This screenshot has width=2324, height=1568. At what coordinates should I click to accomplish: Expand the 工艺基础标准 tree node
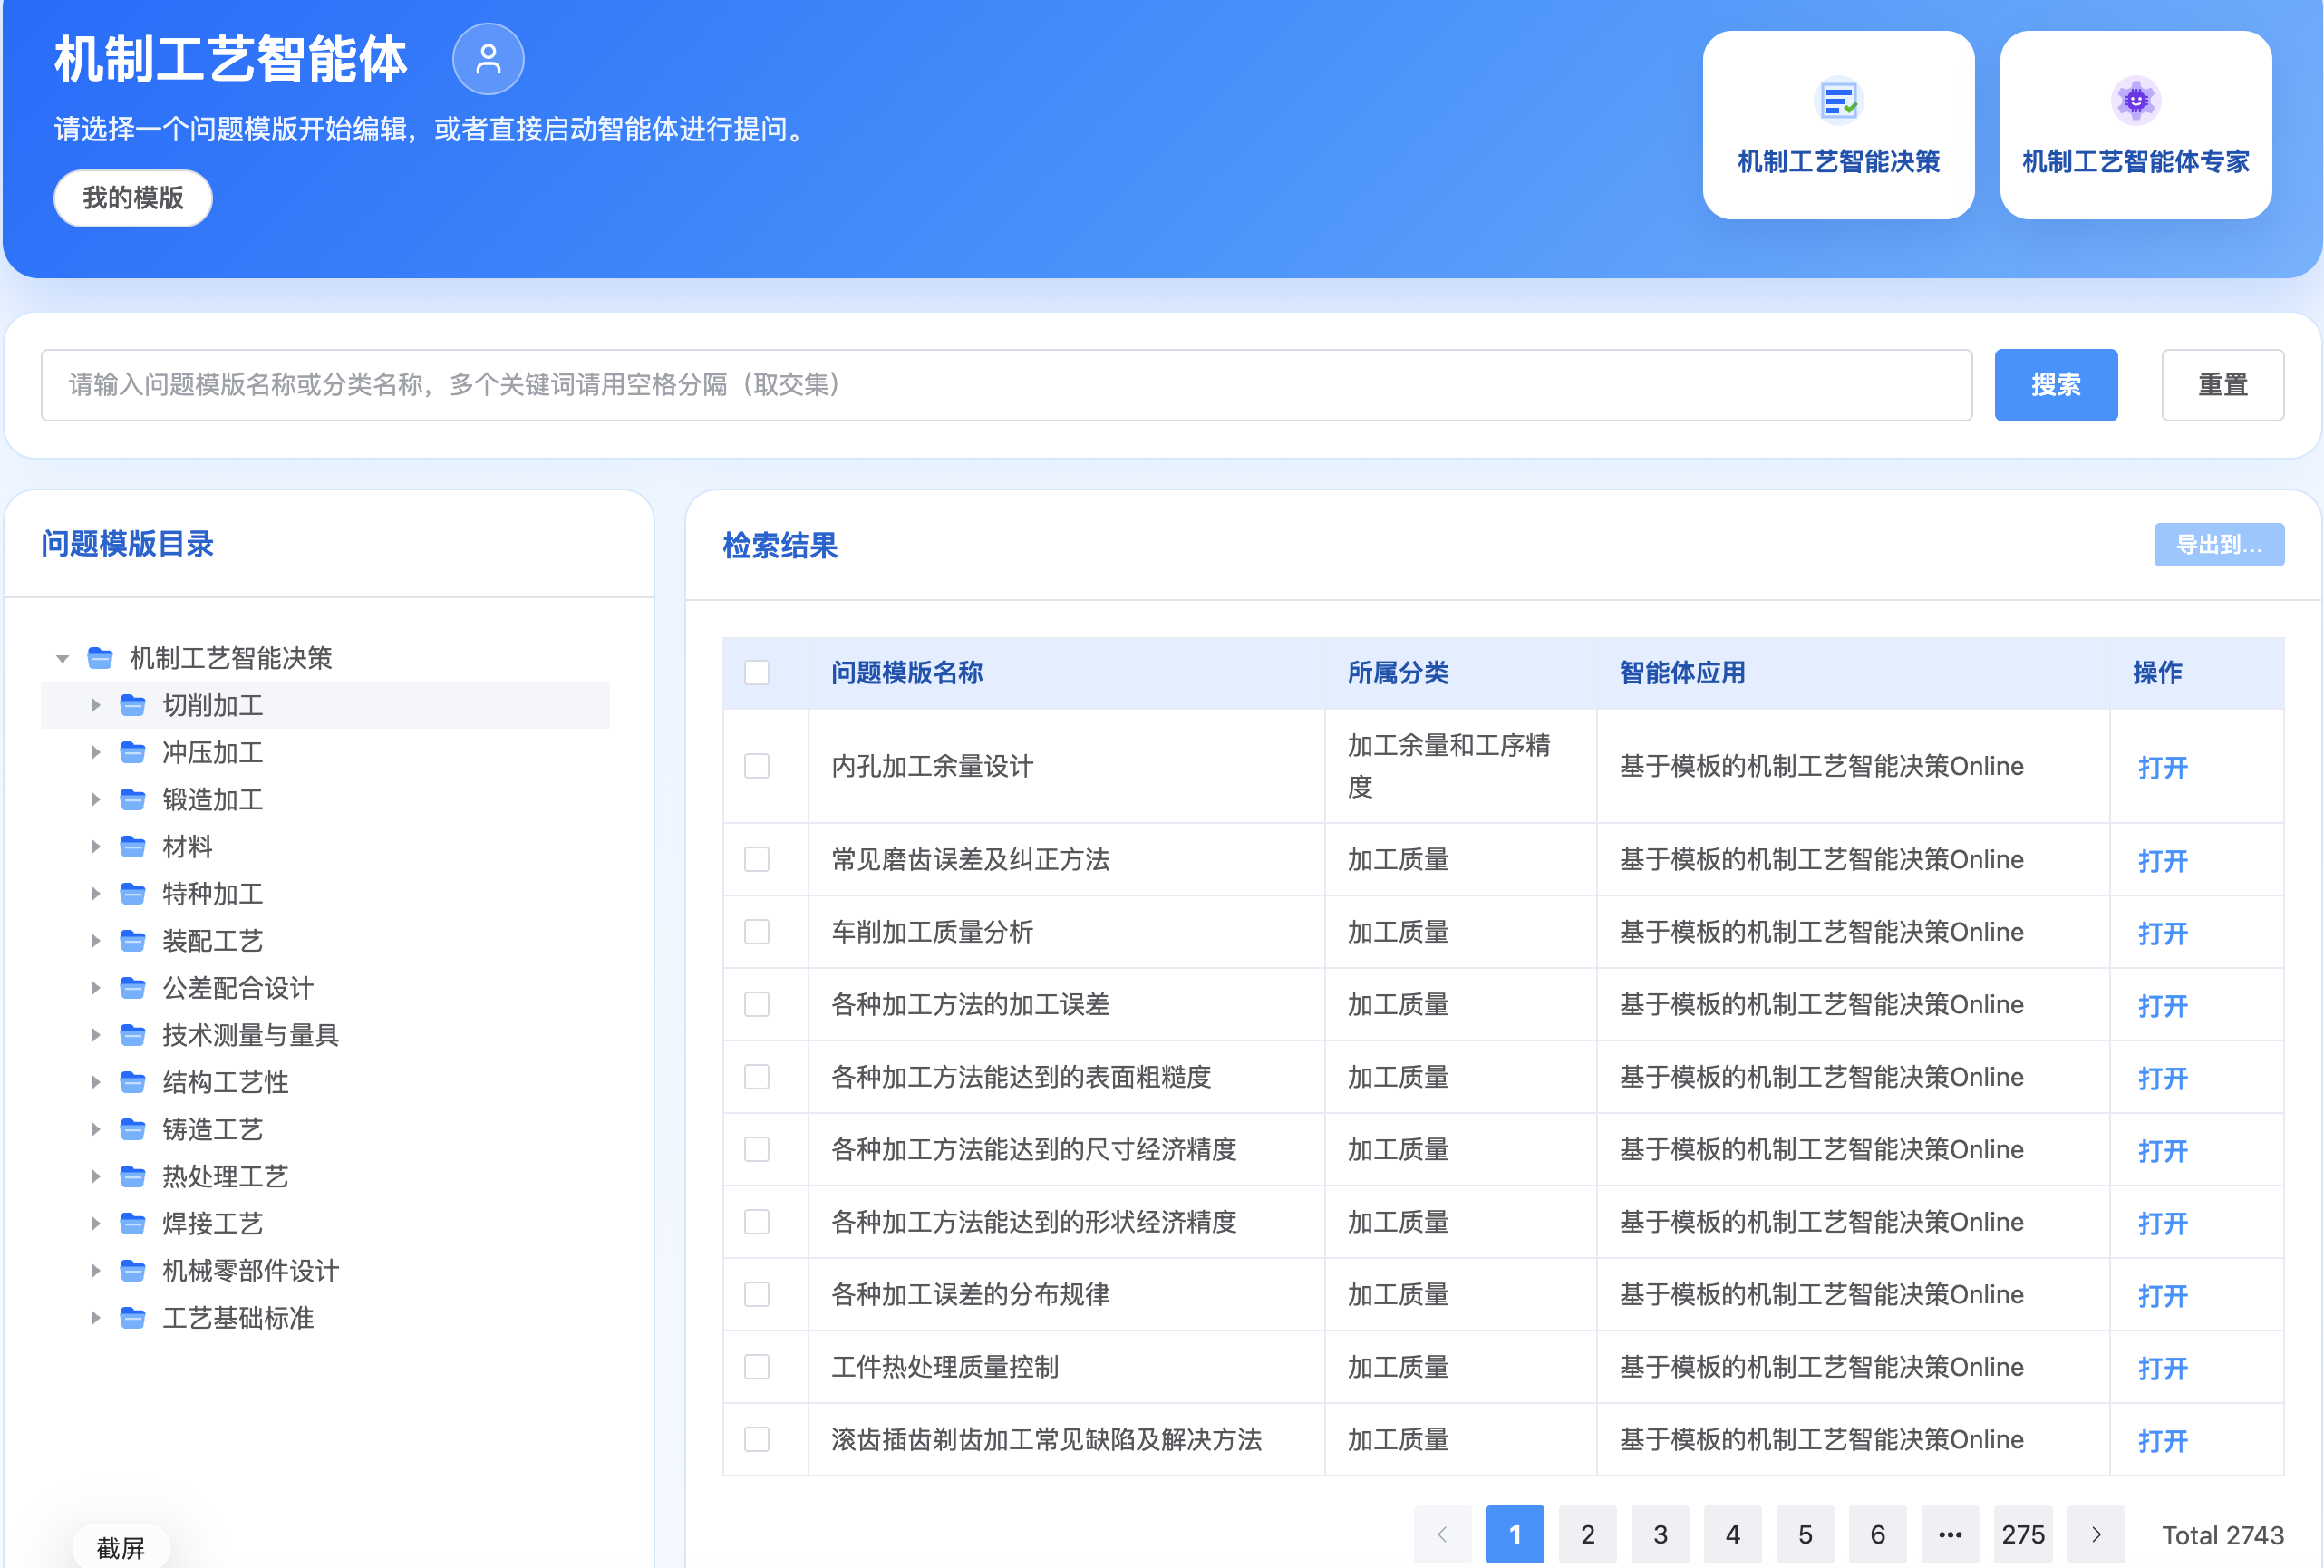click(x=96, y=1318)
